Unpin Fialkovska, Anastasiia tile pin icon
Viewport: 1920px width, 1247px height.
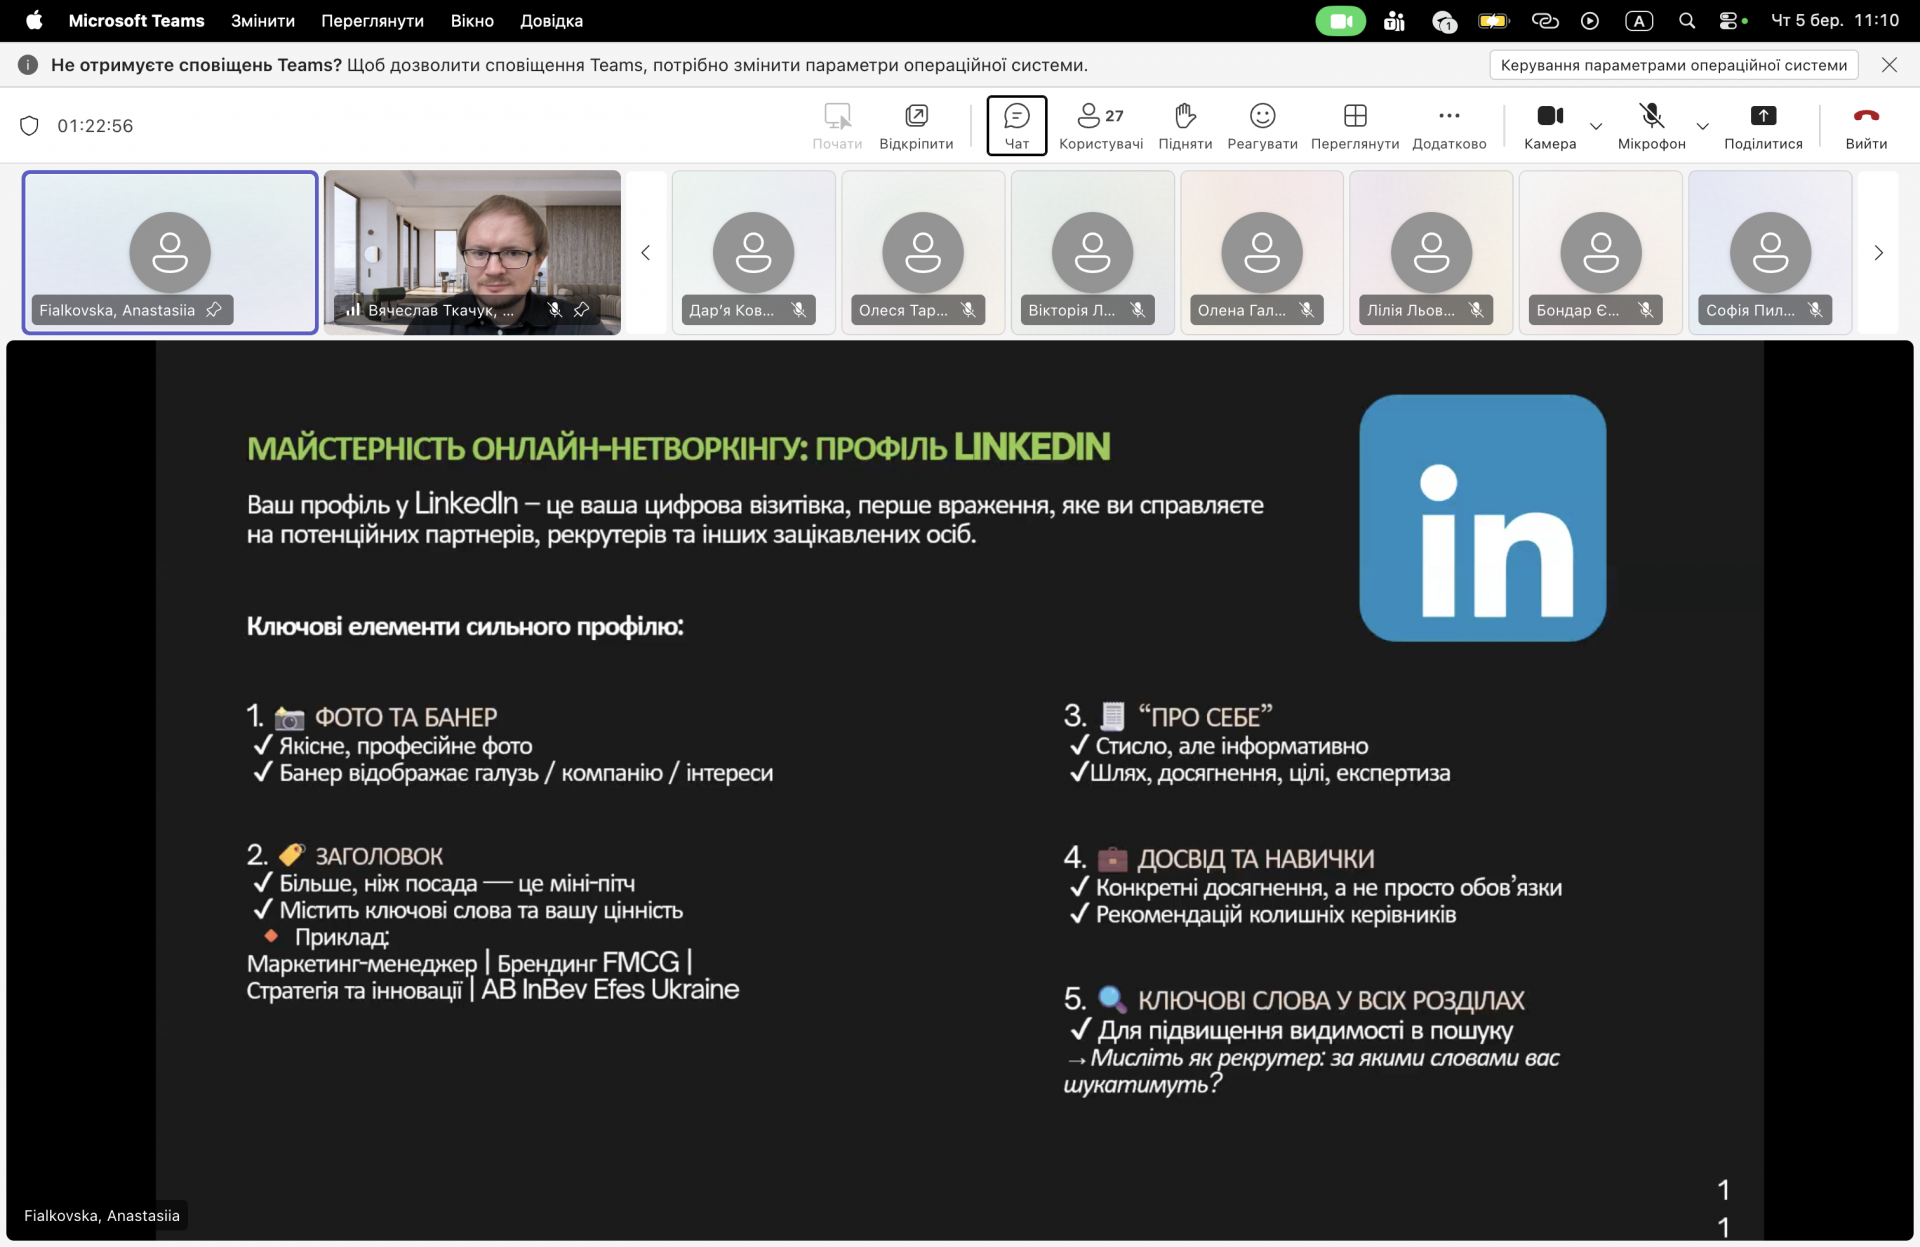214,310
